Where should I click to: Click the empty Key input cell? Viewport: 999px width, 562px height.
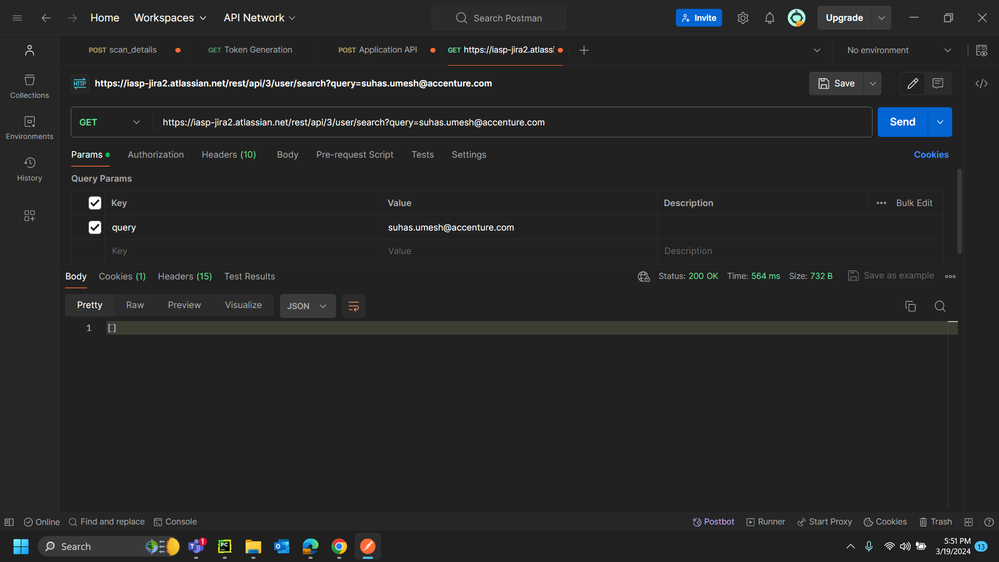pos(243,251)
